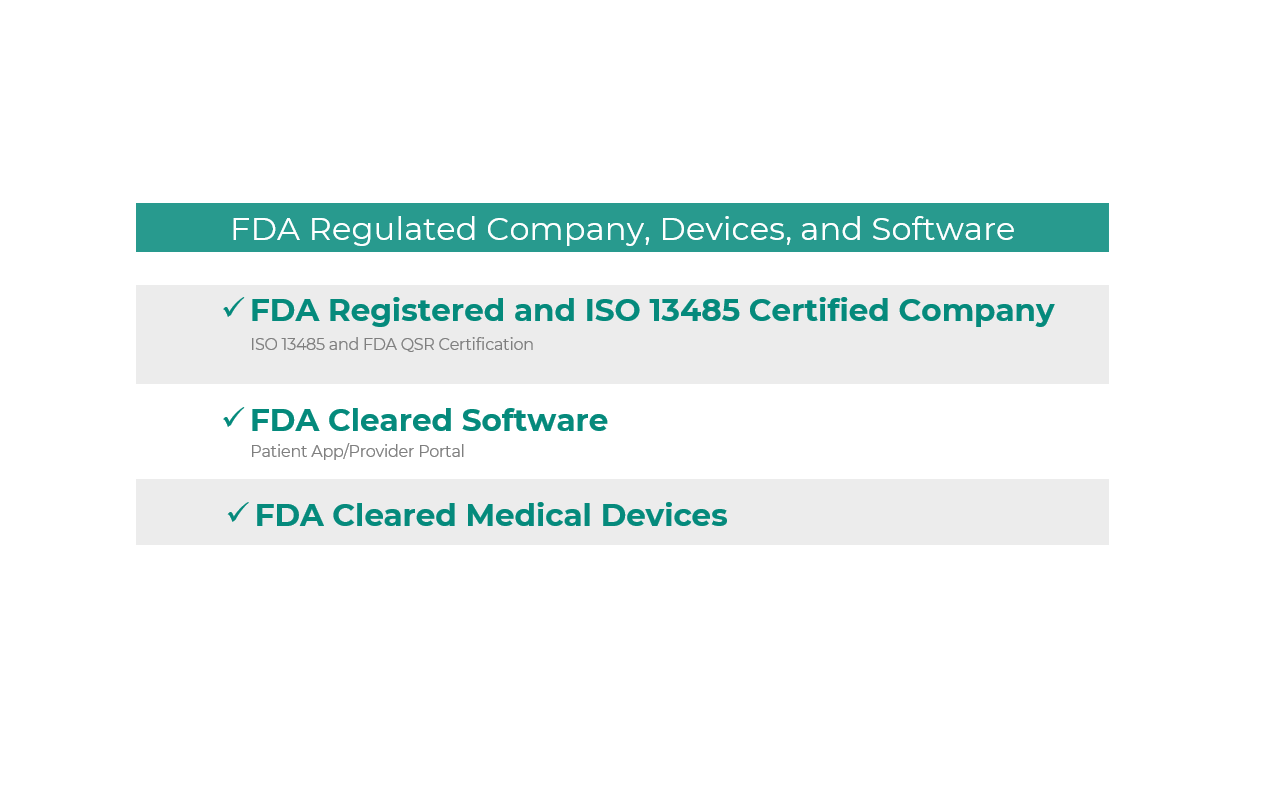The height and width of the screenshot is (800, 1280).
Task: Click "ISO 13485" in the bold green heading
Action: 662,311
